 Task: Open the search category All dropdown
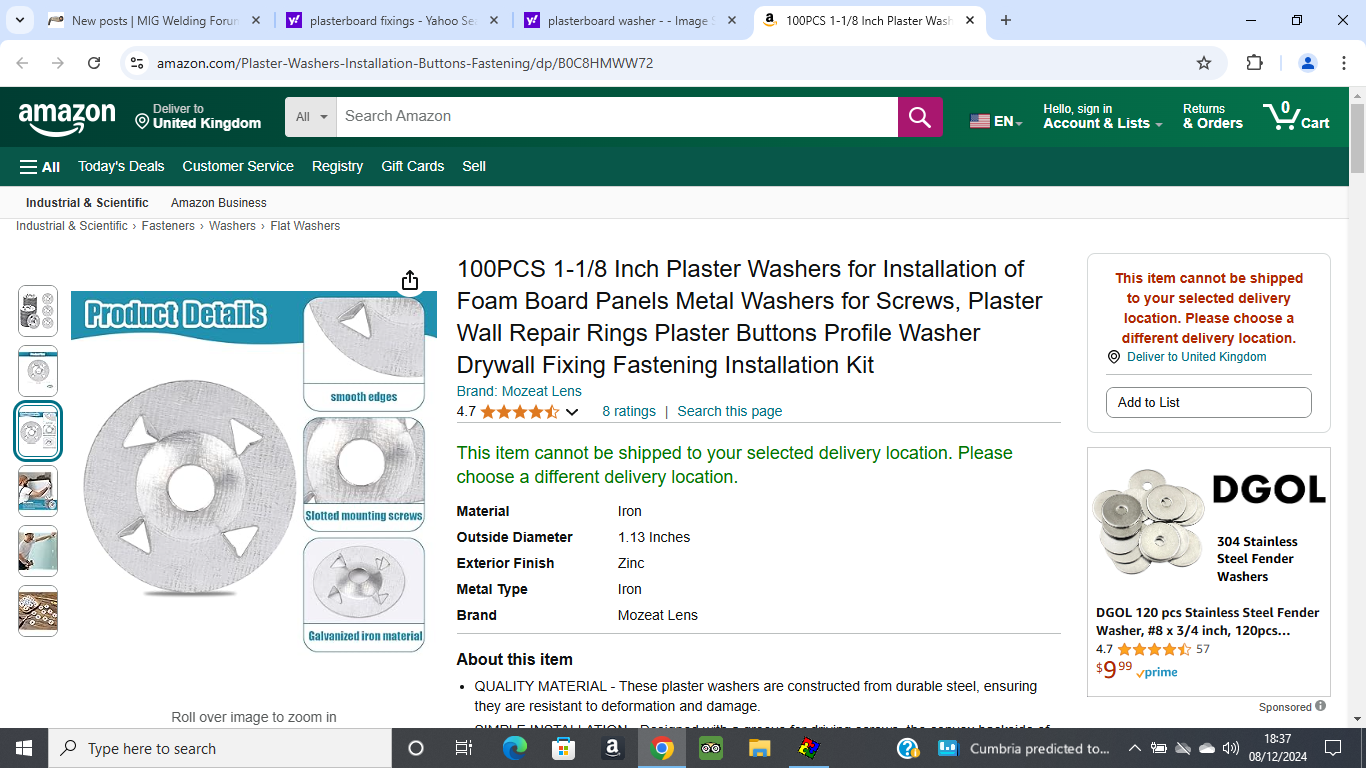click(311, 117)
